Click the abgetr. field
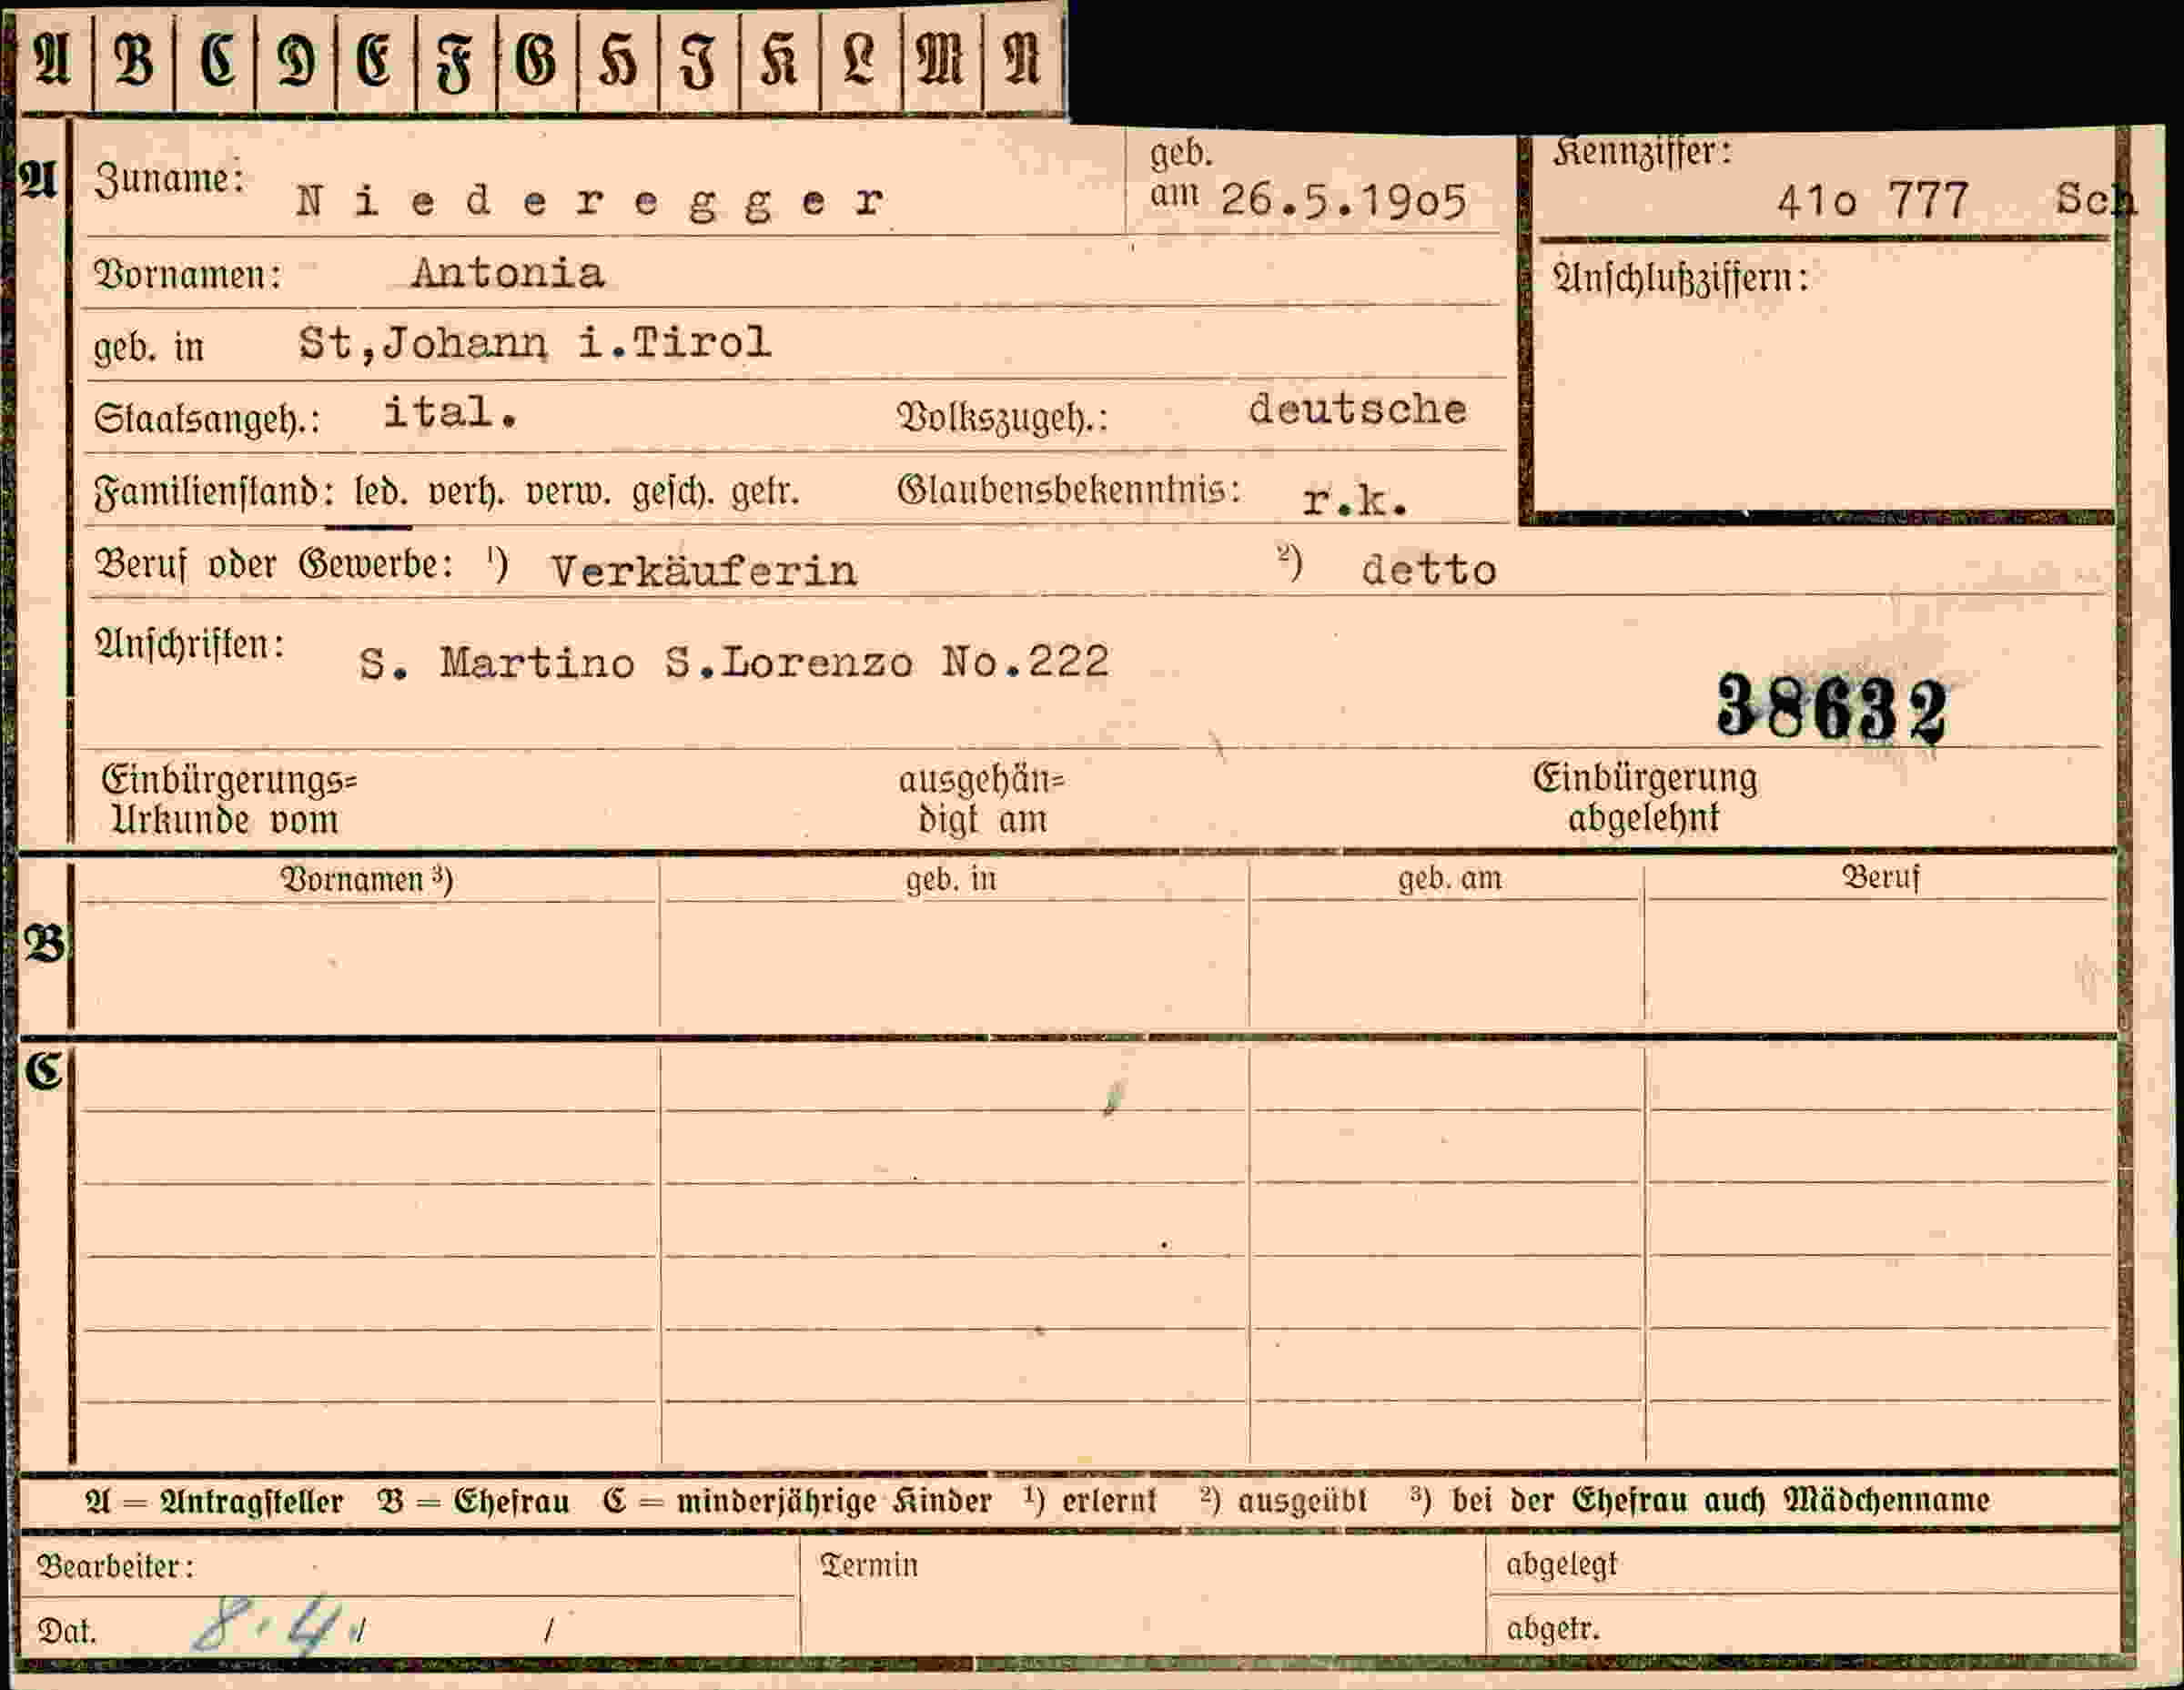Viewport: 2184px width, 1690px height. coord(1802,1625)
